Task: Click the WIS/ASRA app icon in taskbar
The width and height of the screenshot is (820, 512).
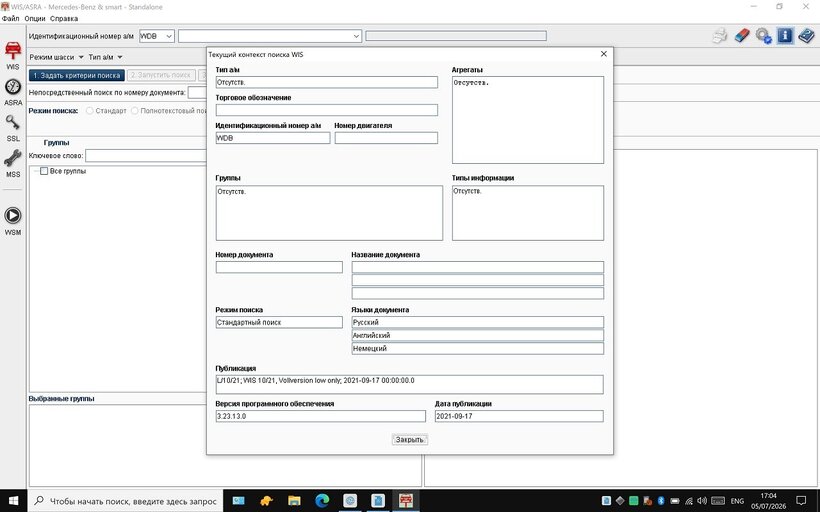Action: (406, 500)
